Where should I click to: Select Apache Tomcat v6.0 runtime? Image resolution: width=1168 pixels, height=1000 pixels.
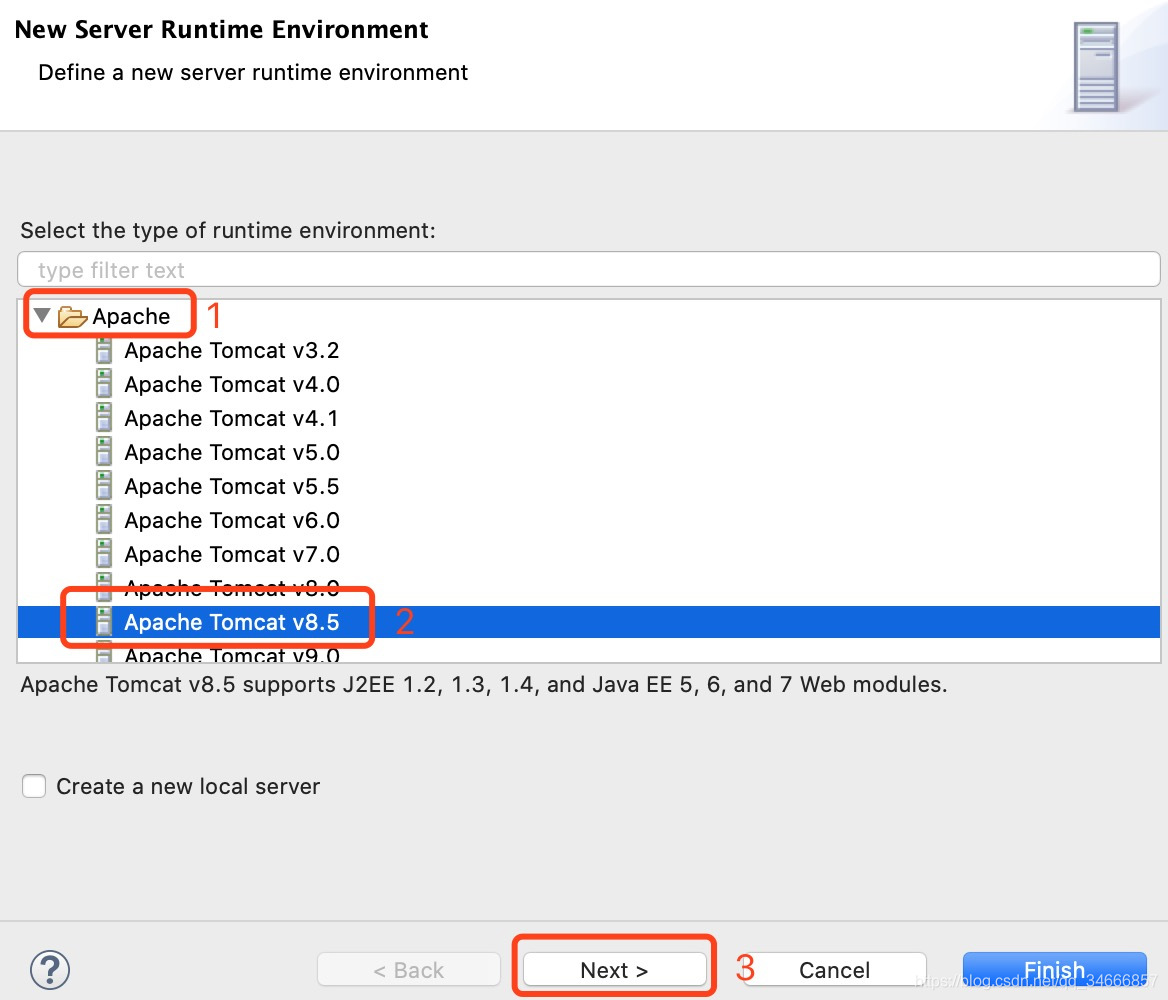click(x=232, y=520)
